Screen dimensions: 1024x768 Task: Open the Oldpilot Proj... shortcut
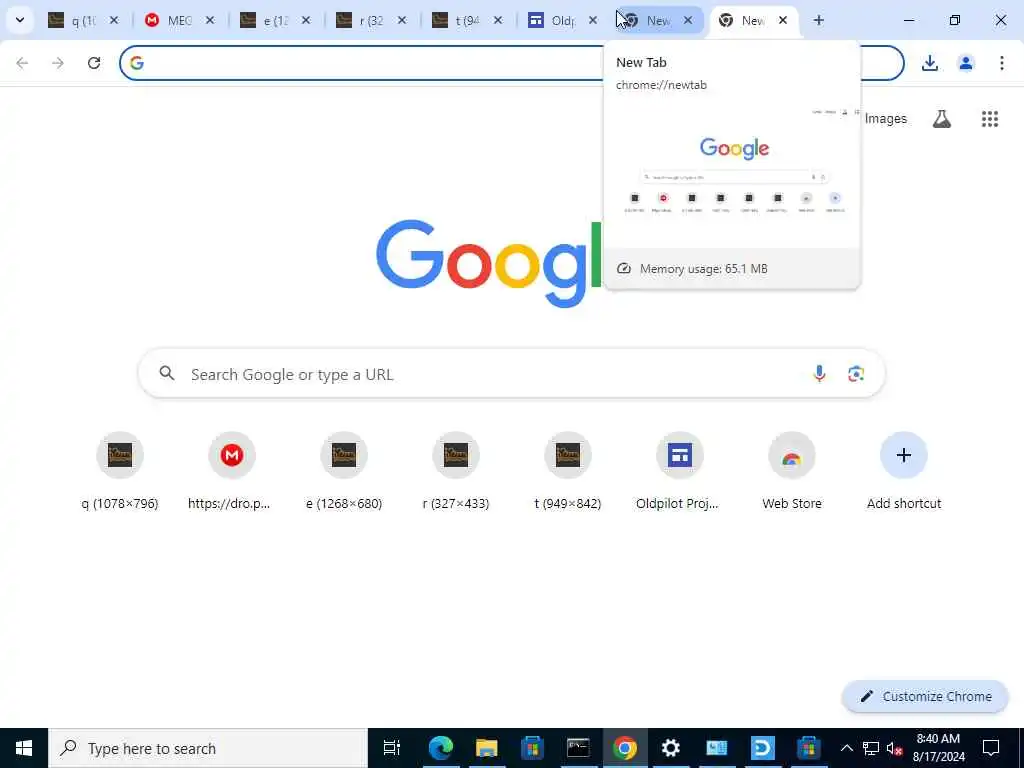click(x=679, y=470)
